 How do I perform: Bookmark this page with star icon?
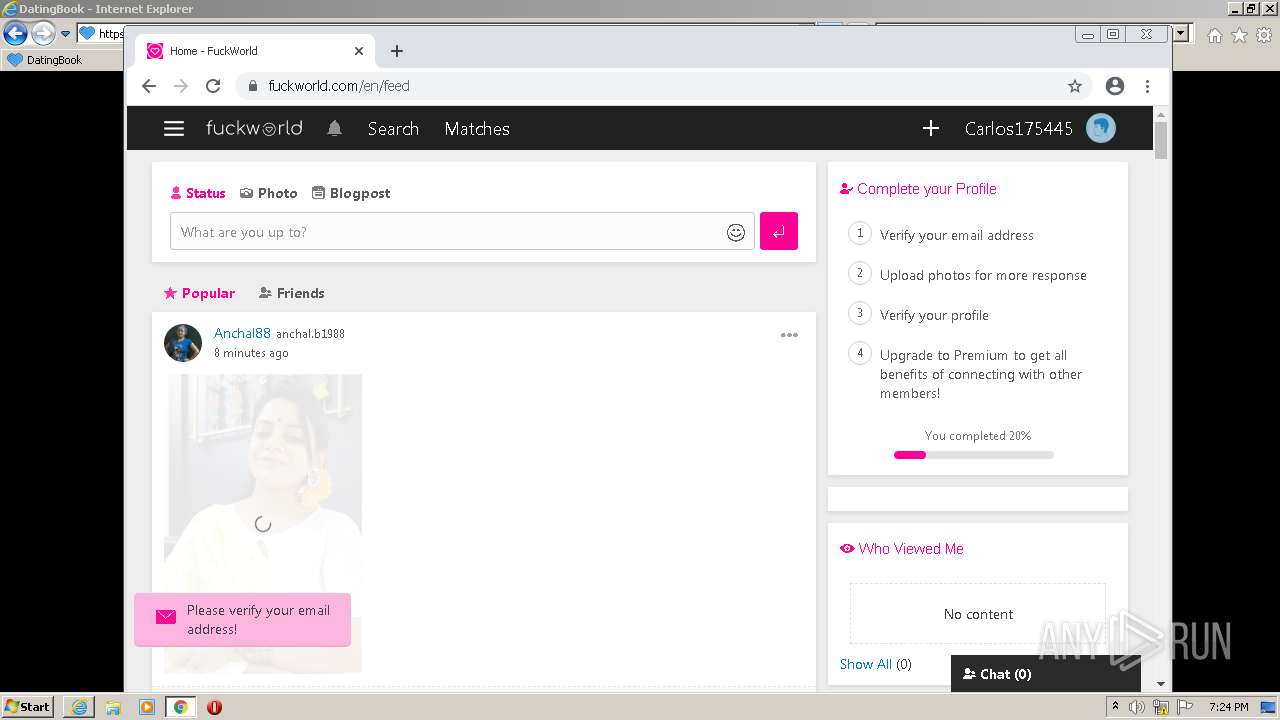pos(1075,86)
